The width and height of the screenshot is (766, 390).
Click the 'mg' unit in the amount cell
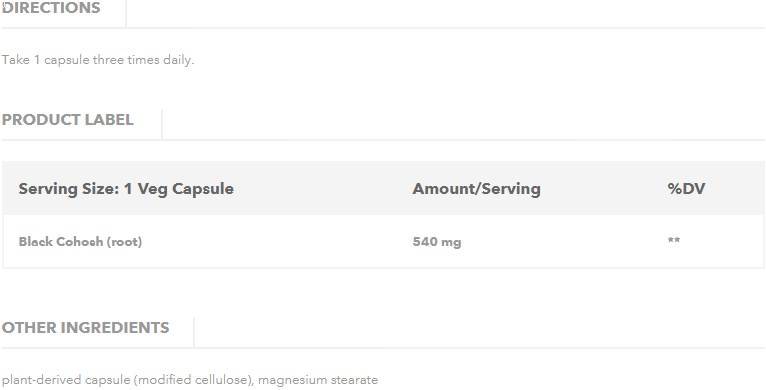click(451, 243)
